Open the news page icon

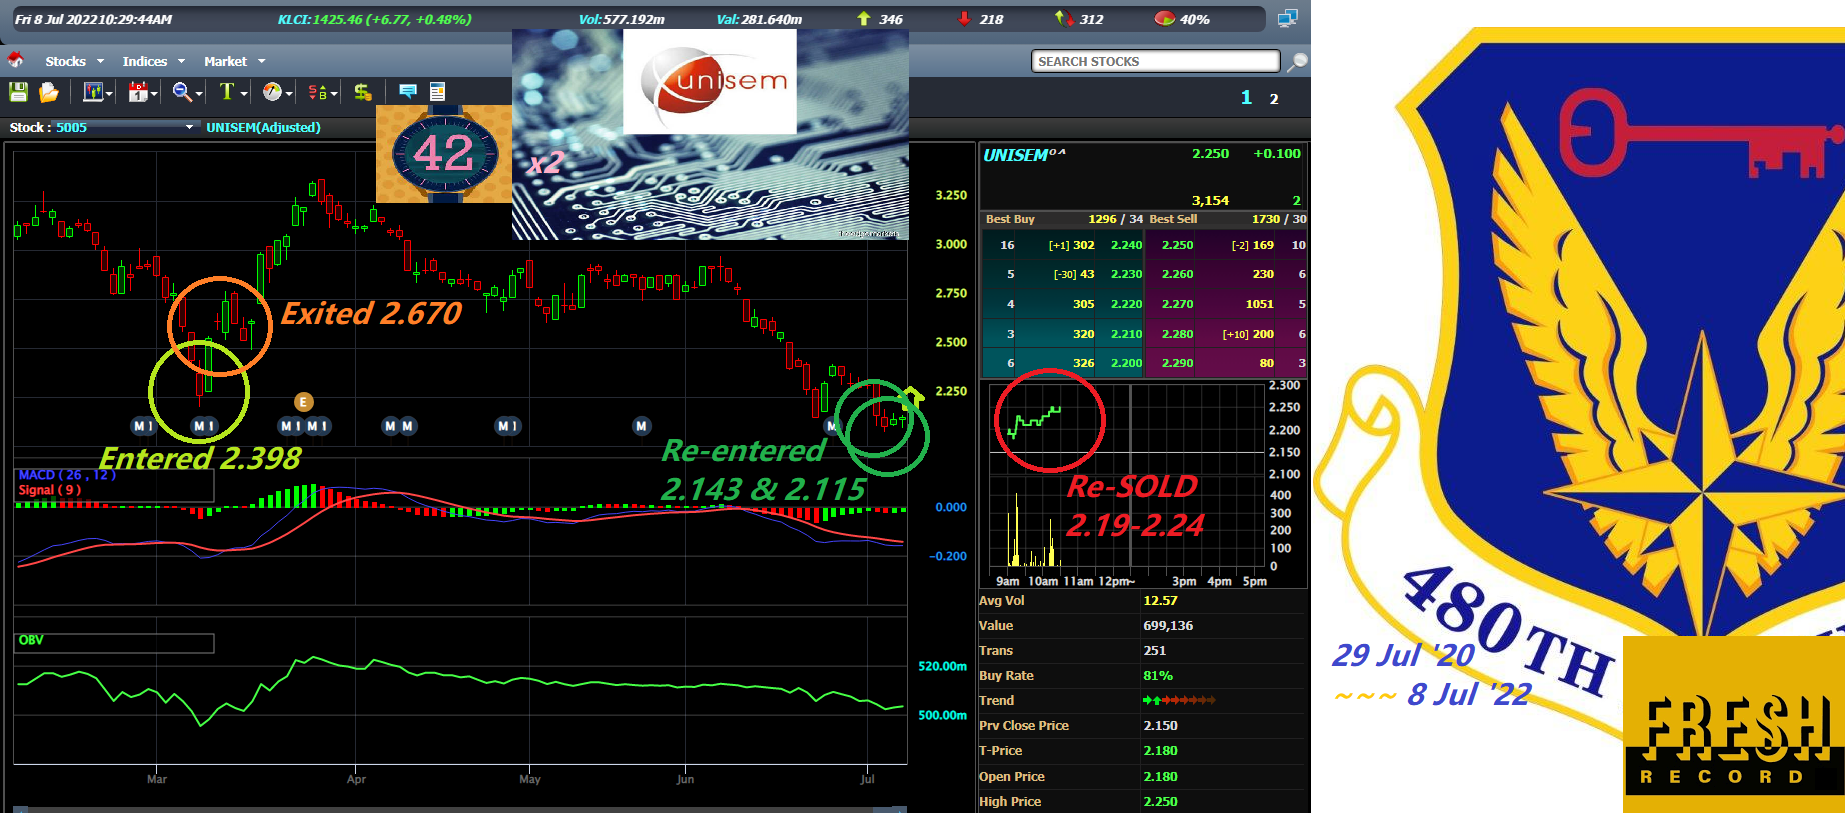point(437,92)
